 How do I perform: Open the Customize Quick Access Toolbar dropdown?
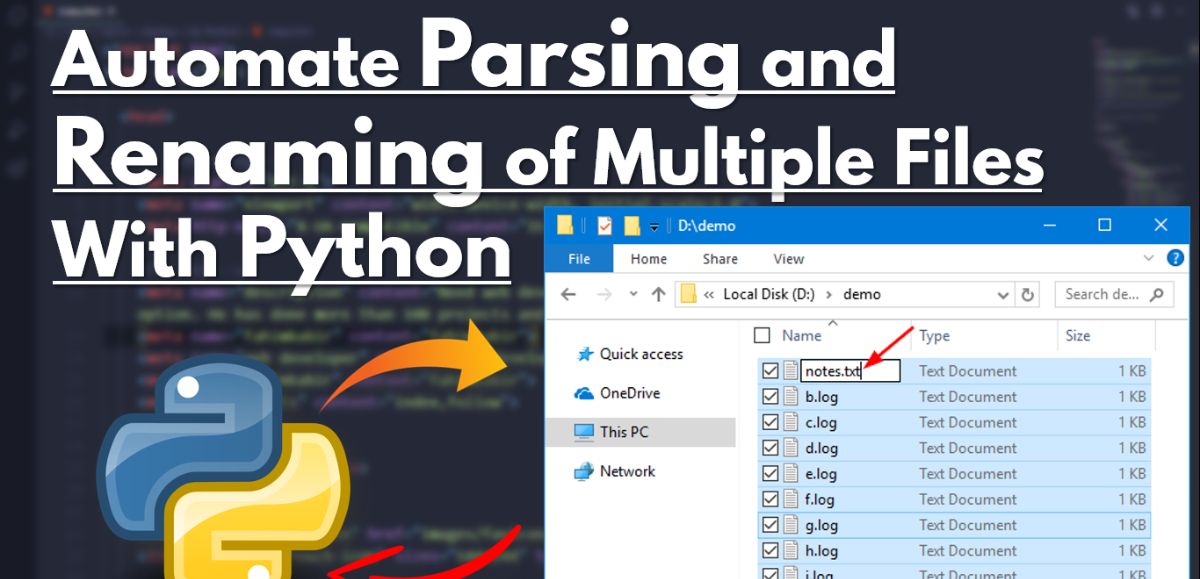(654, 227)
